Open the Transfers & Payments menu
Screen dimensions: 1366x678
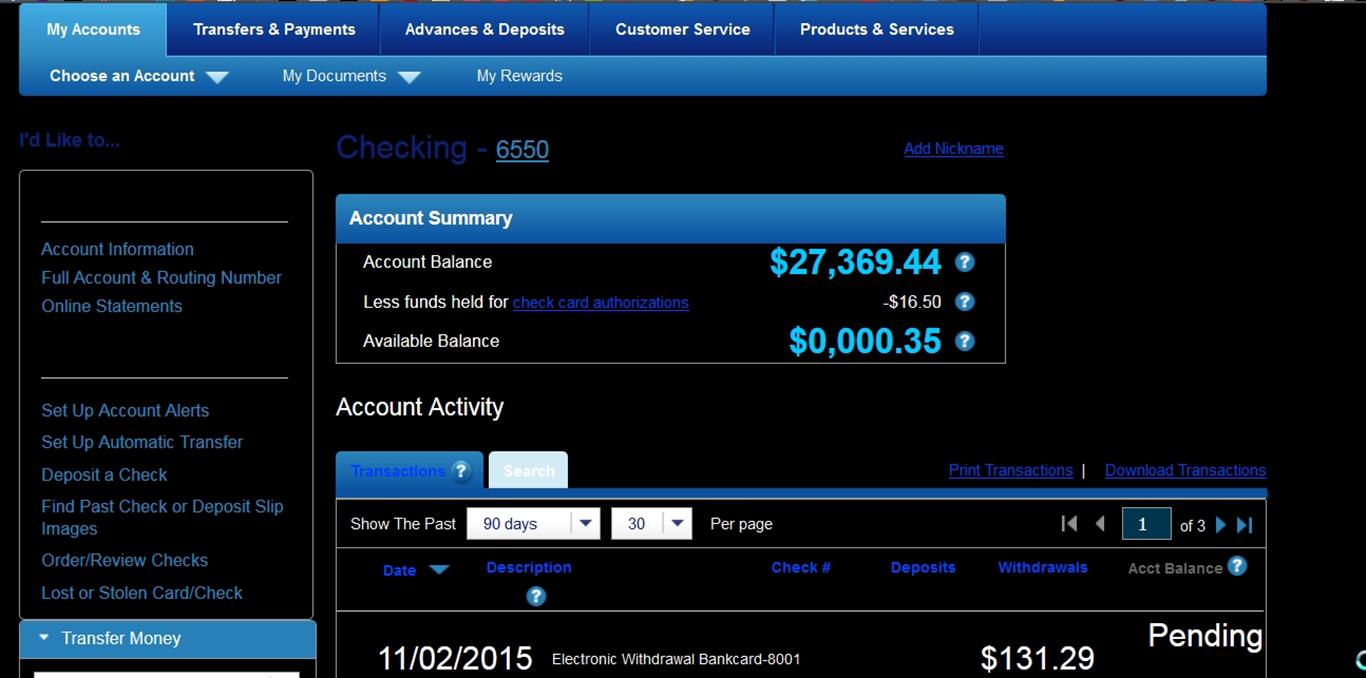[273, 29]
